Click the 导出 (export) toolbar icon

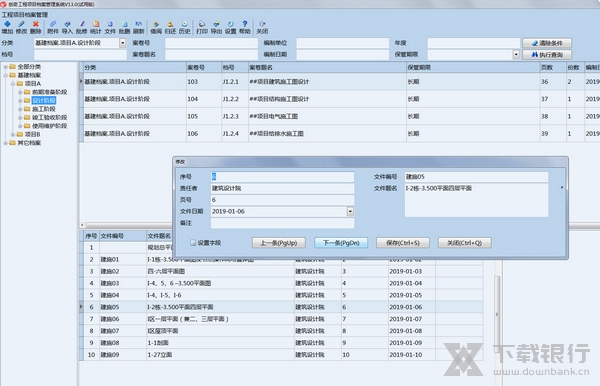pyautogui.click(x=216, y=27)
